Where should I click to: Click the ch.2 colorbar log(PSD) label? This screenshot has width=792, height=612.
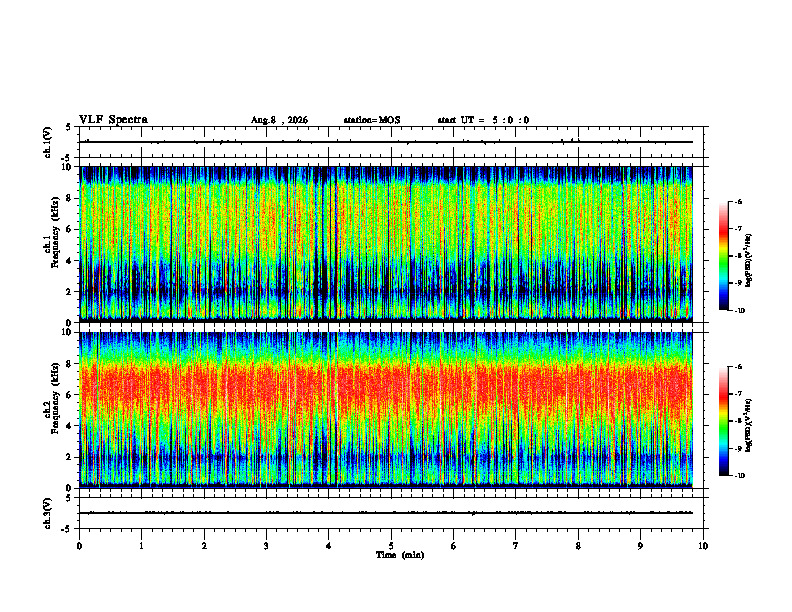click(749, 425)
